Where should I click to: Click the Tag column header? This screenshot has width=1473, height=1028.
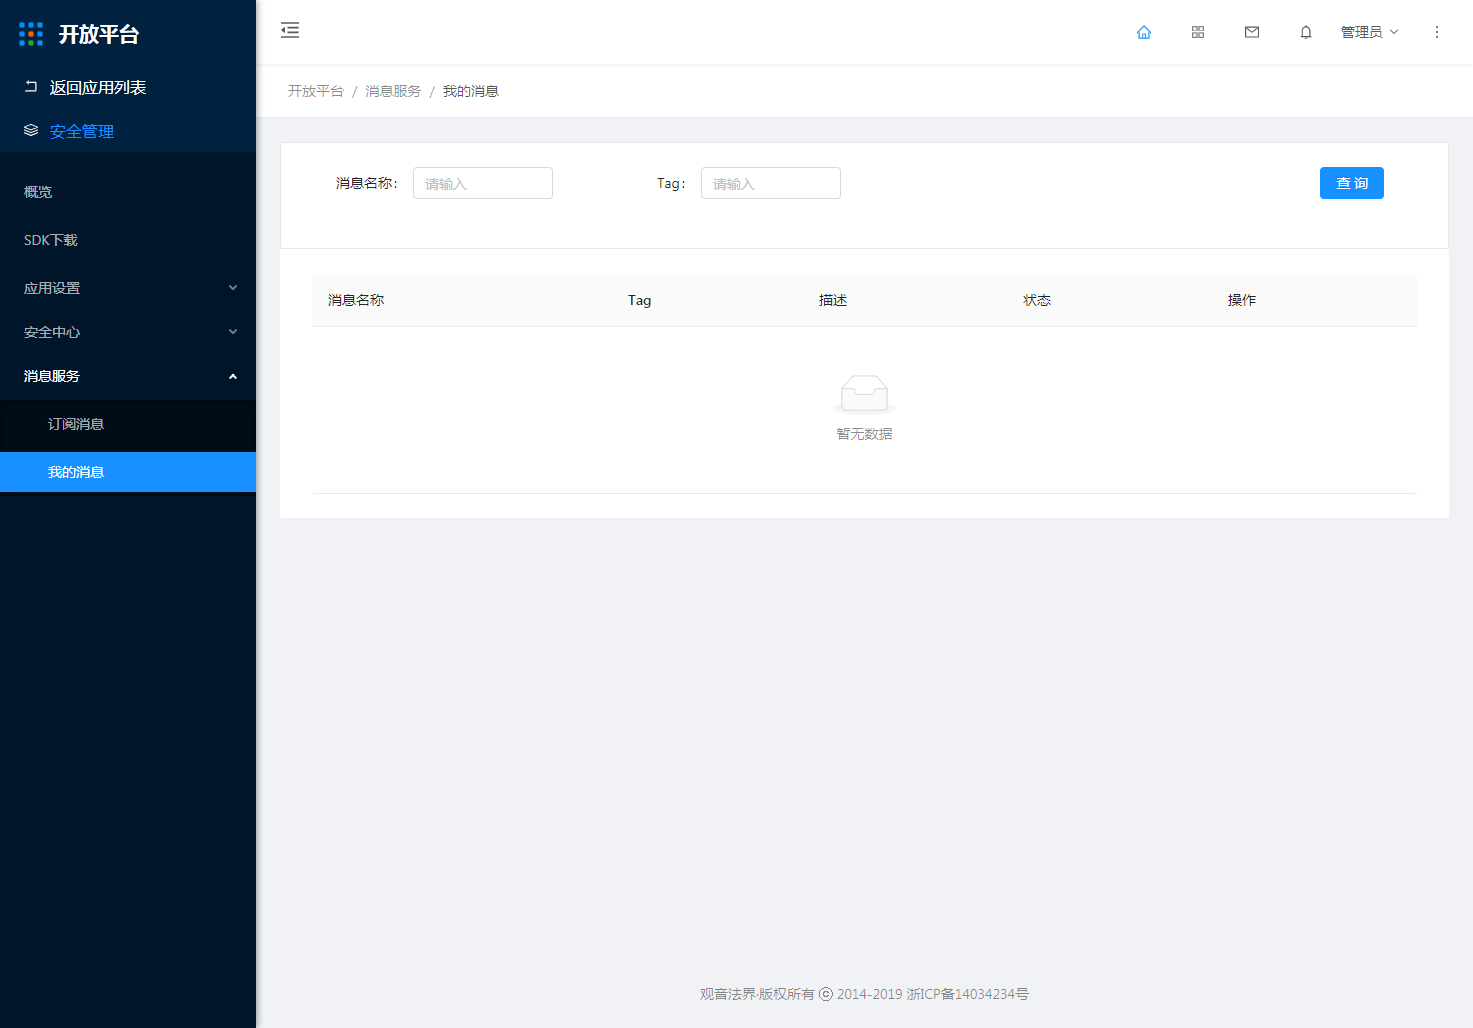[x=640, y=300]
